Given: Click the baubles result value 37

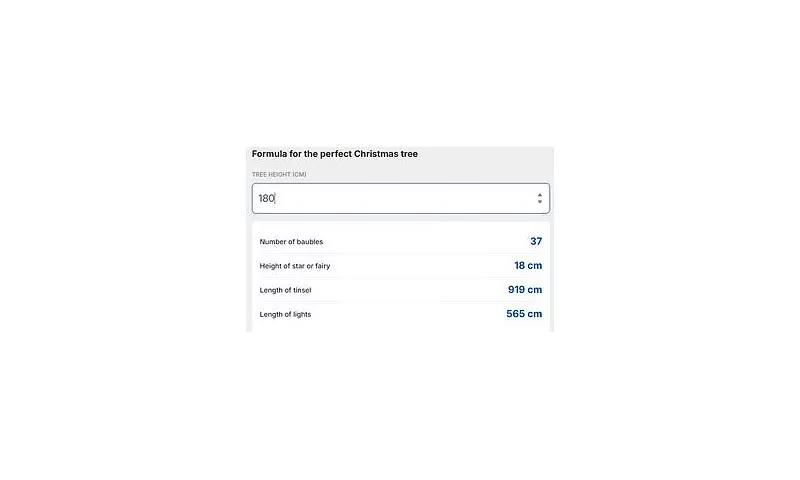Looking at the screenshot, I should 536,241.
